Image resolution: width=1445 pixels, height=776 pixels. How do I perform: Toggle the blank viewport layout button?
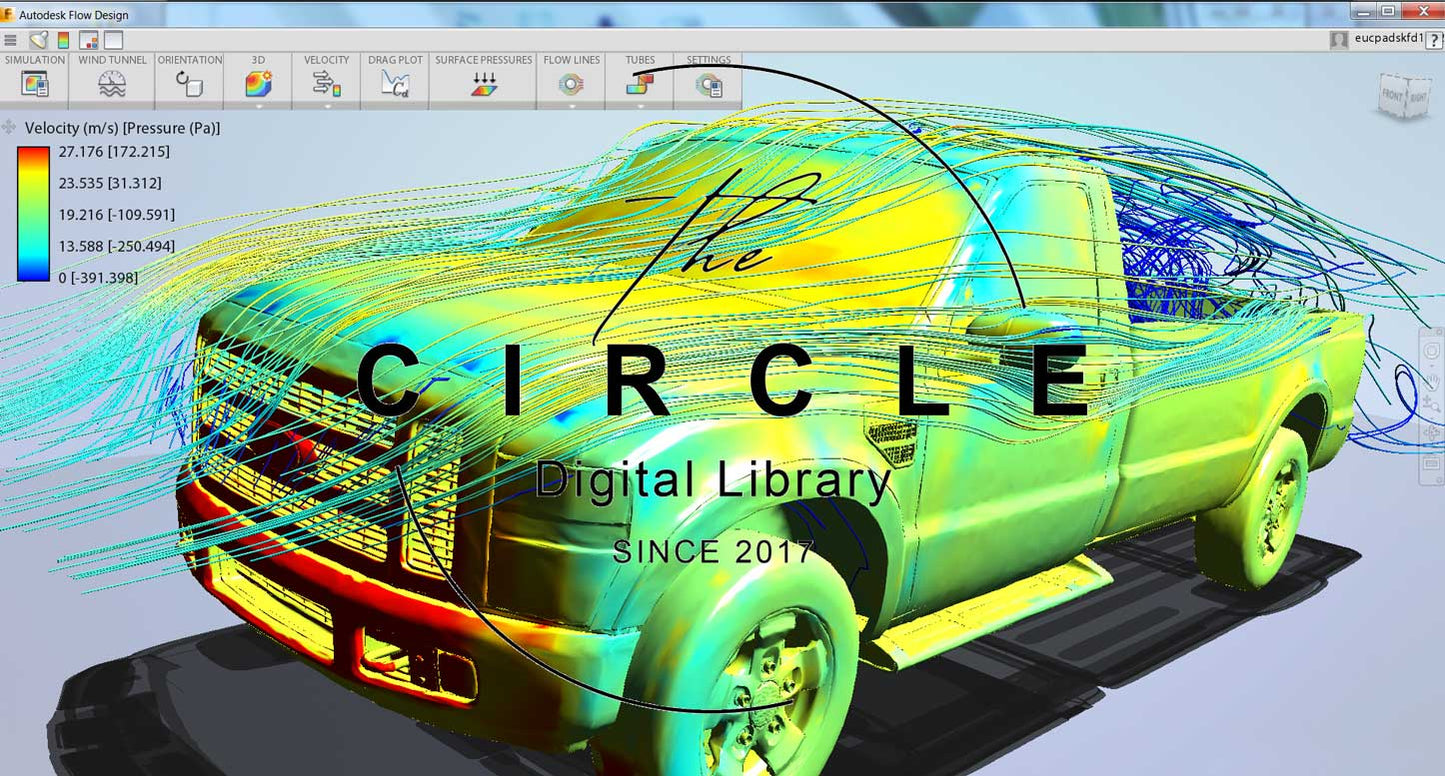tap(113, 40)
